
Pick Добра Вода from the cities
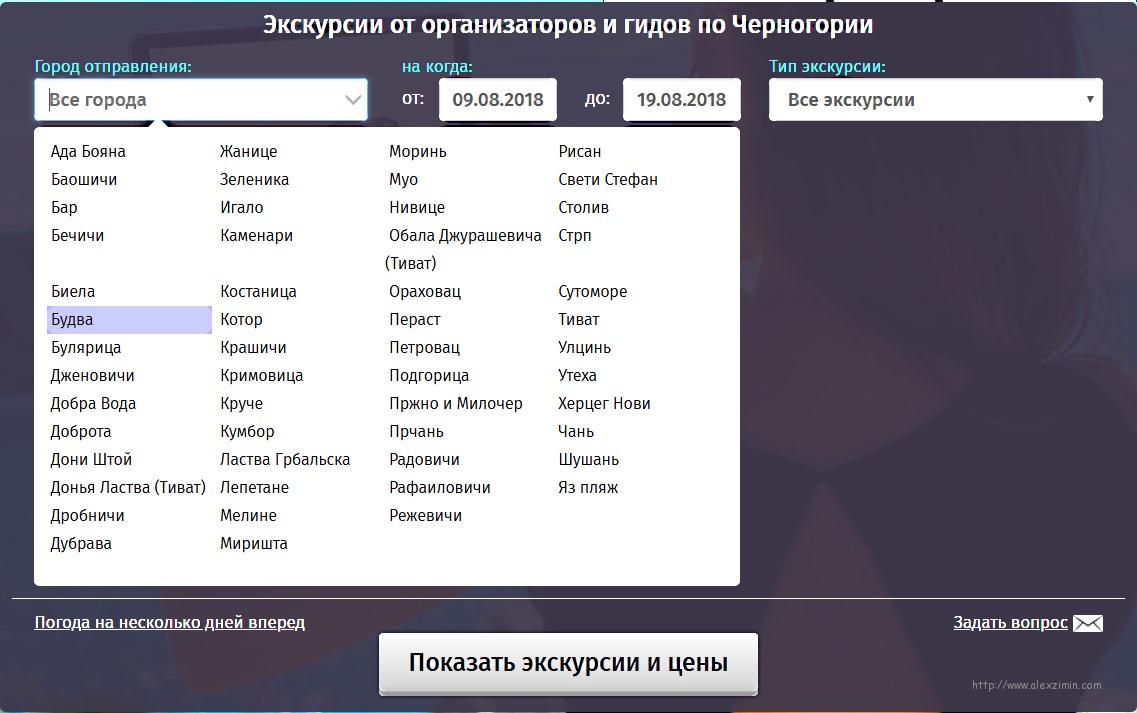click(93, 403)
